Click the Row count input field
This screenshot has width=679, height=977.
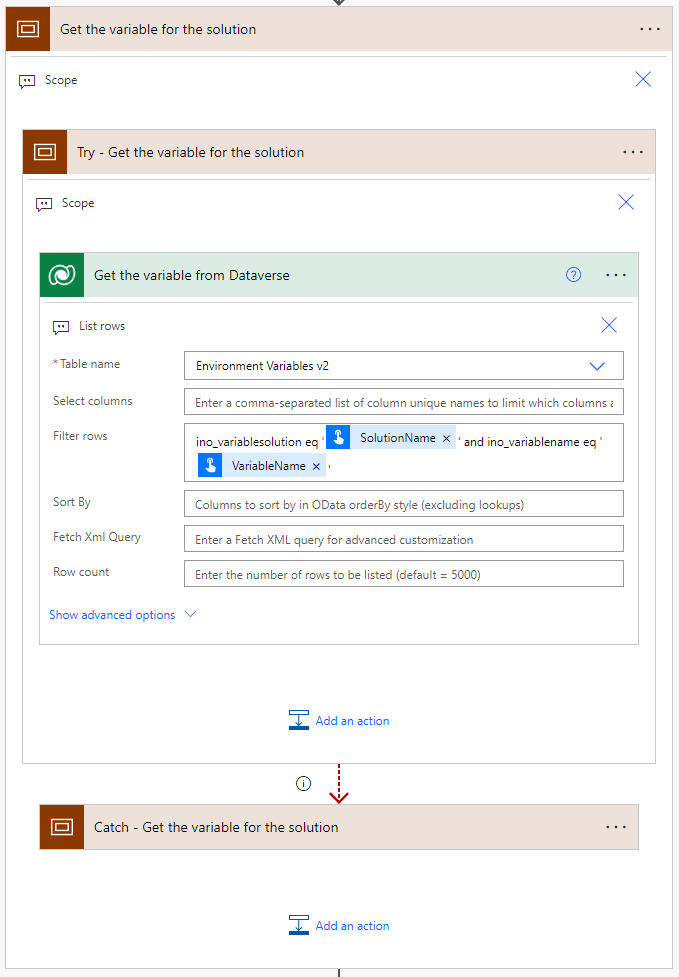click(x=403, y=574)
